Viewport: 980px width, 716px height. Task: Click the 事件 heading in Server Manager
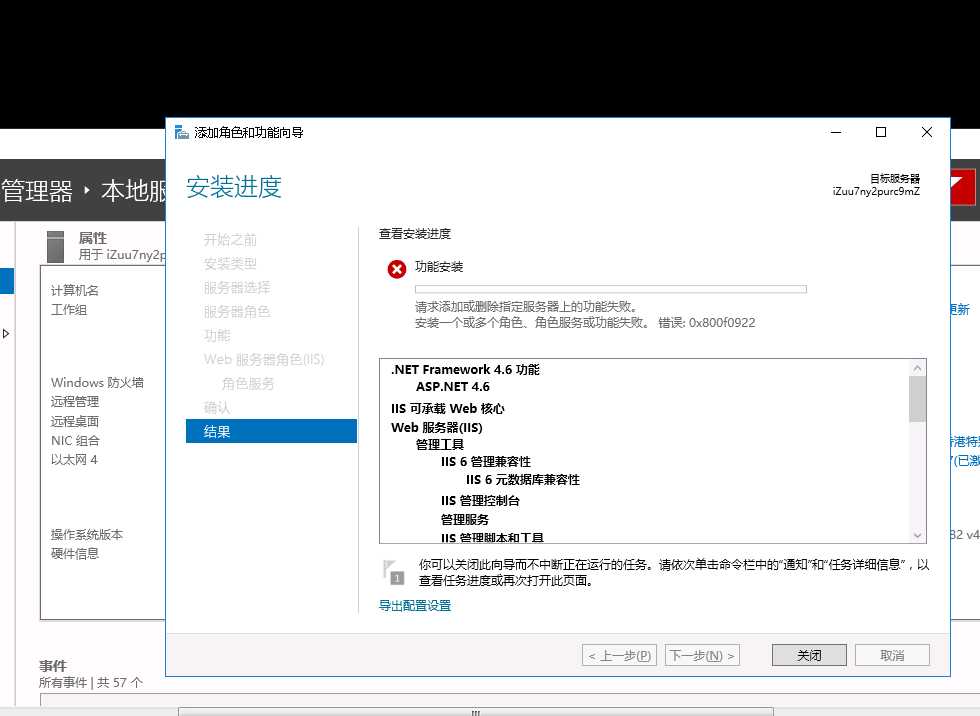click(x=52, y=666)
